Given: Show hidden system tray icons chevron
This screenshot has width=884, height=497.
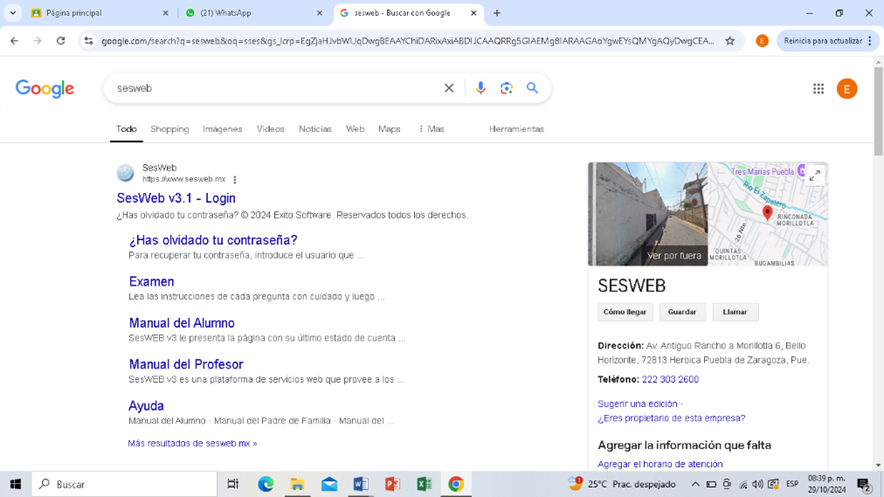Looking at the screenshot, I should pos(695,484).
